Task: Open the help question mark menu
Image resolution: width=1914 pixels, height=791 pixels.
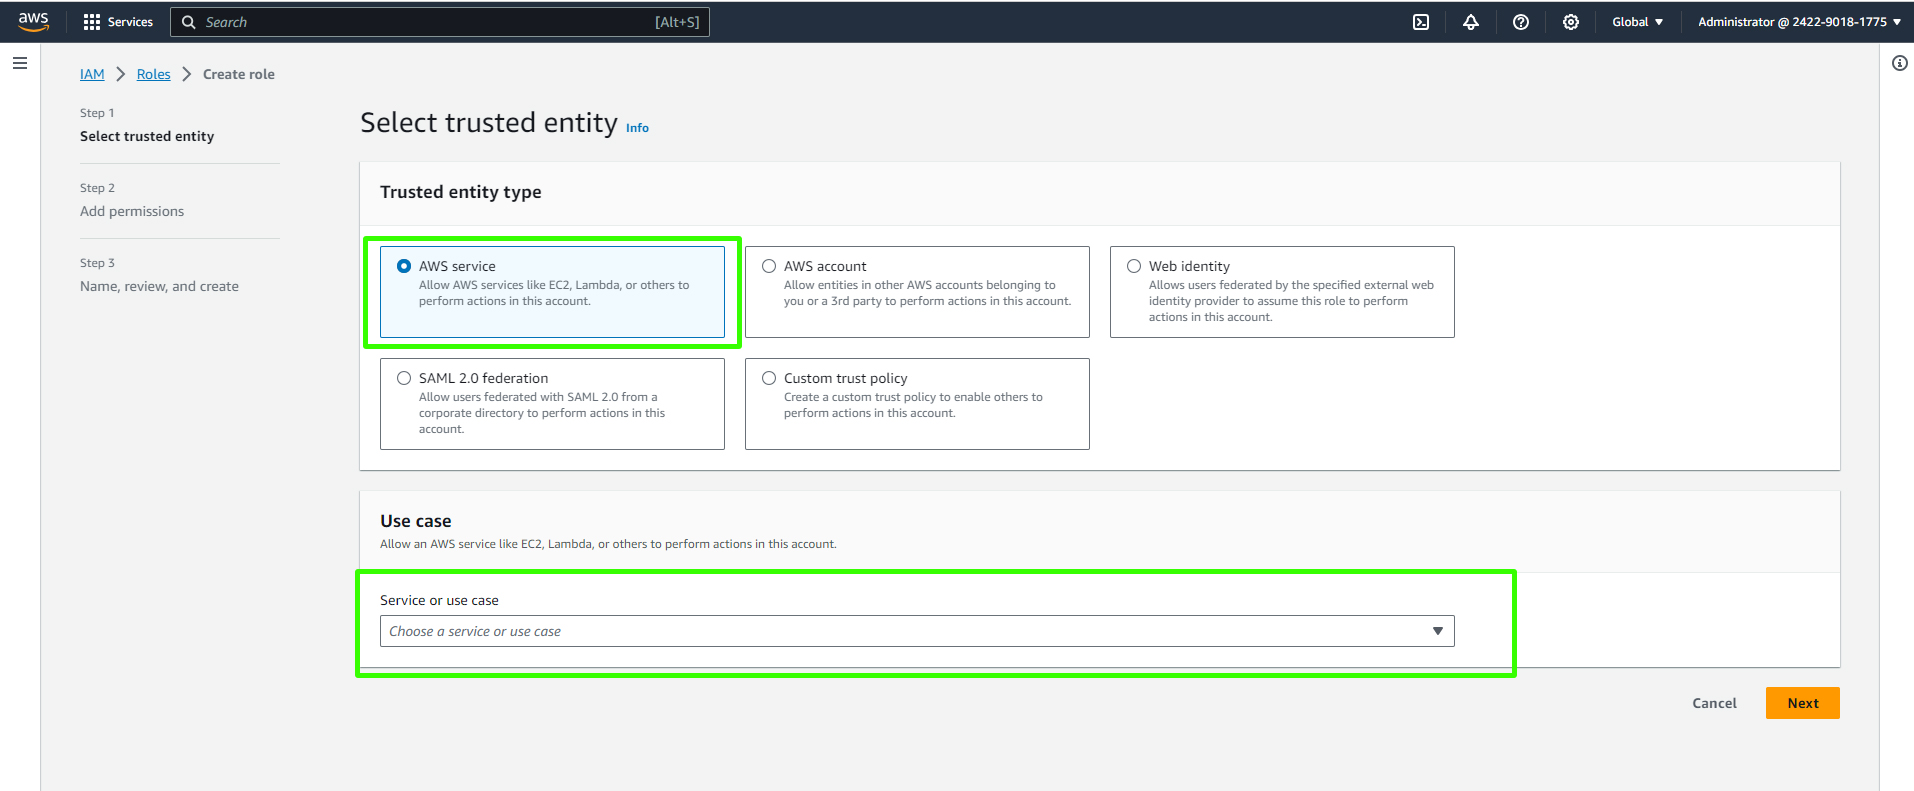Action: [x=1520, y=22]
